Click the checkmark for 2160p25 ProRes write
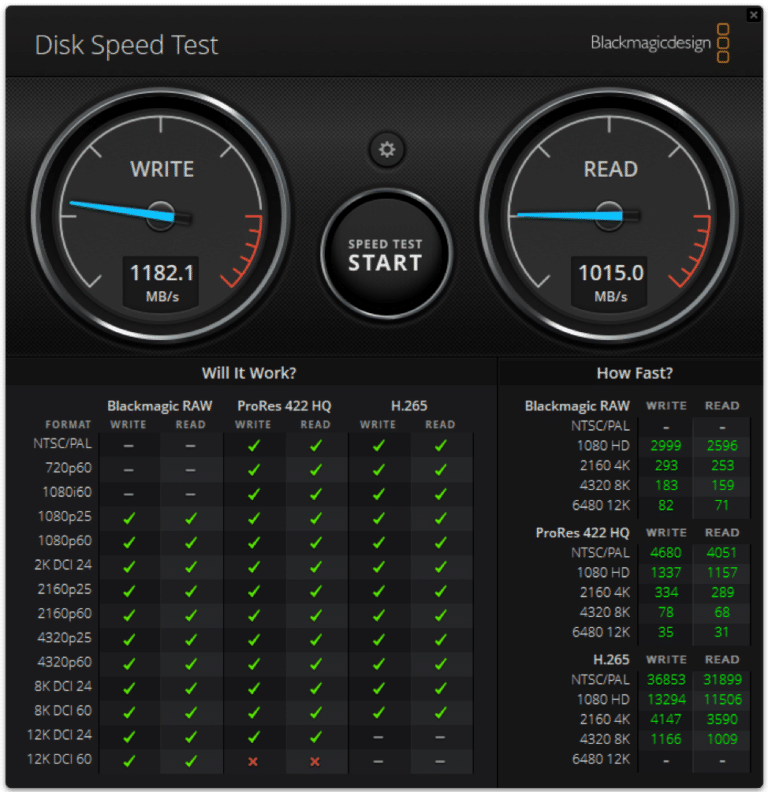Image resolution: width=768 pixels, height=792 pixels. click(254, 591)
